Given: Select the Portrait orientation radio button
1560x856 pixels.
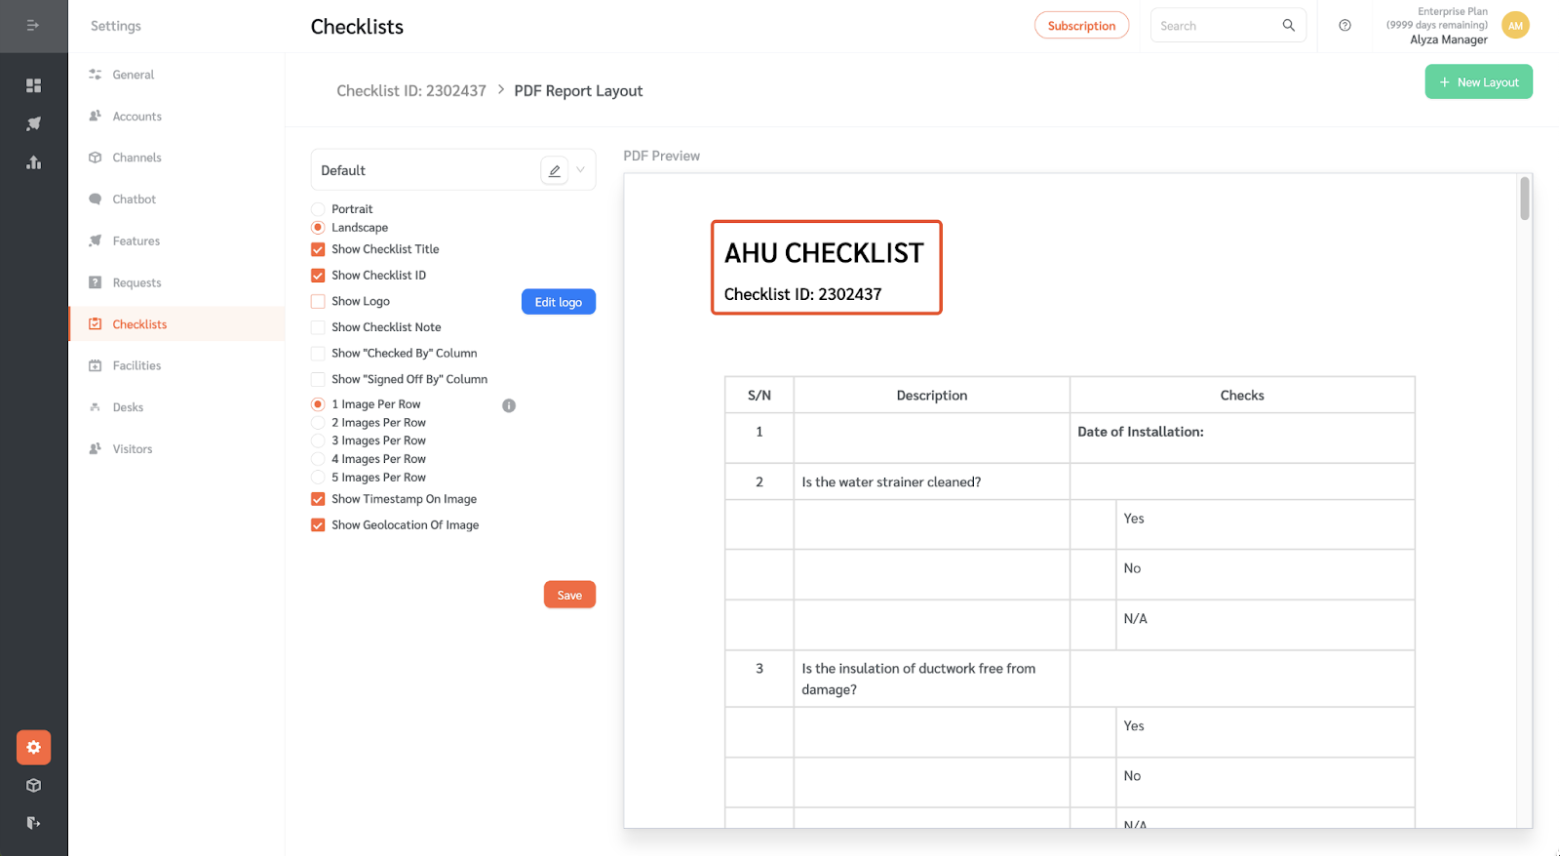Looking at the screenshot, I should coord(317,208).
